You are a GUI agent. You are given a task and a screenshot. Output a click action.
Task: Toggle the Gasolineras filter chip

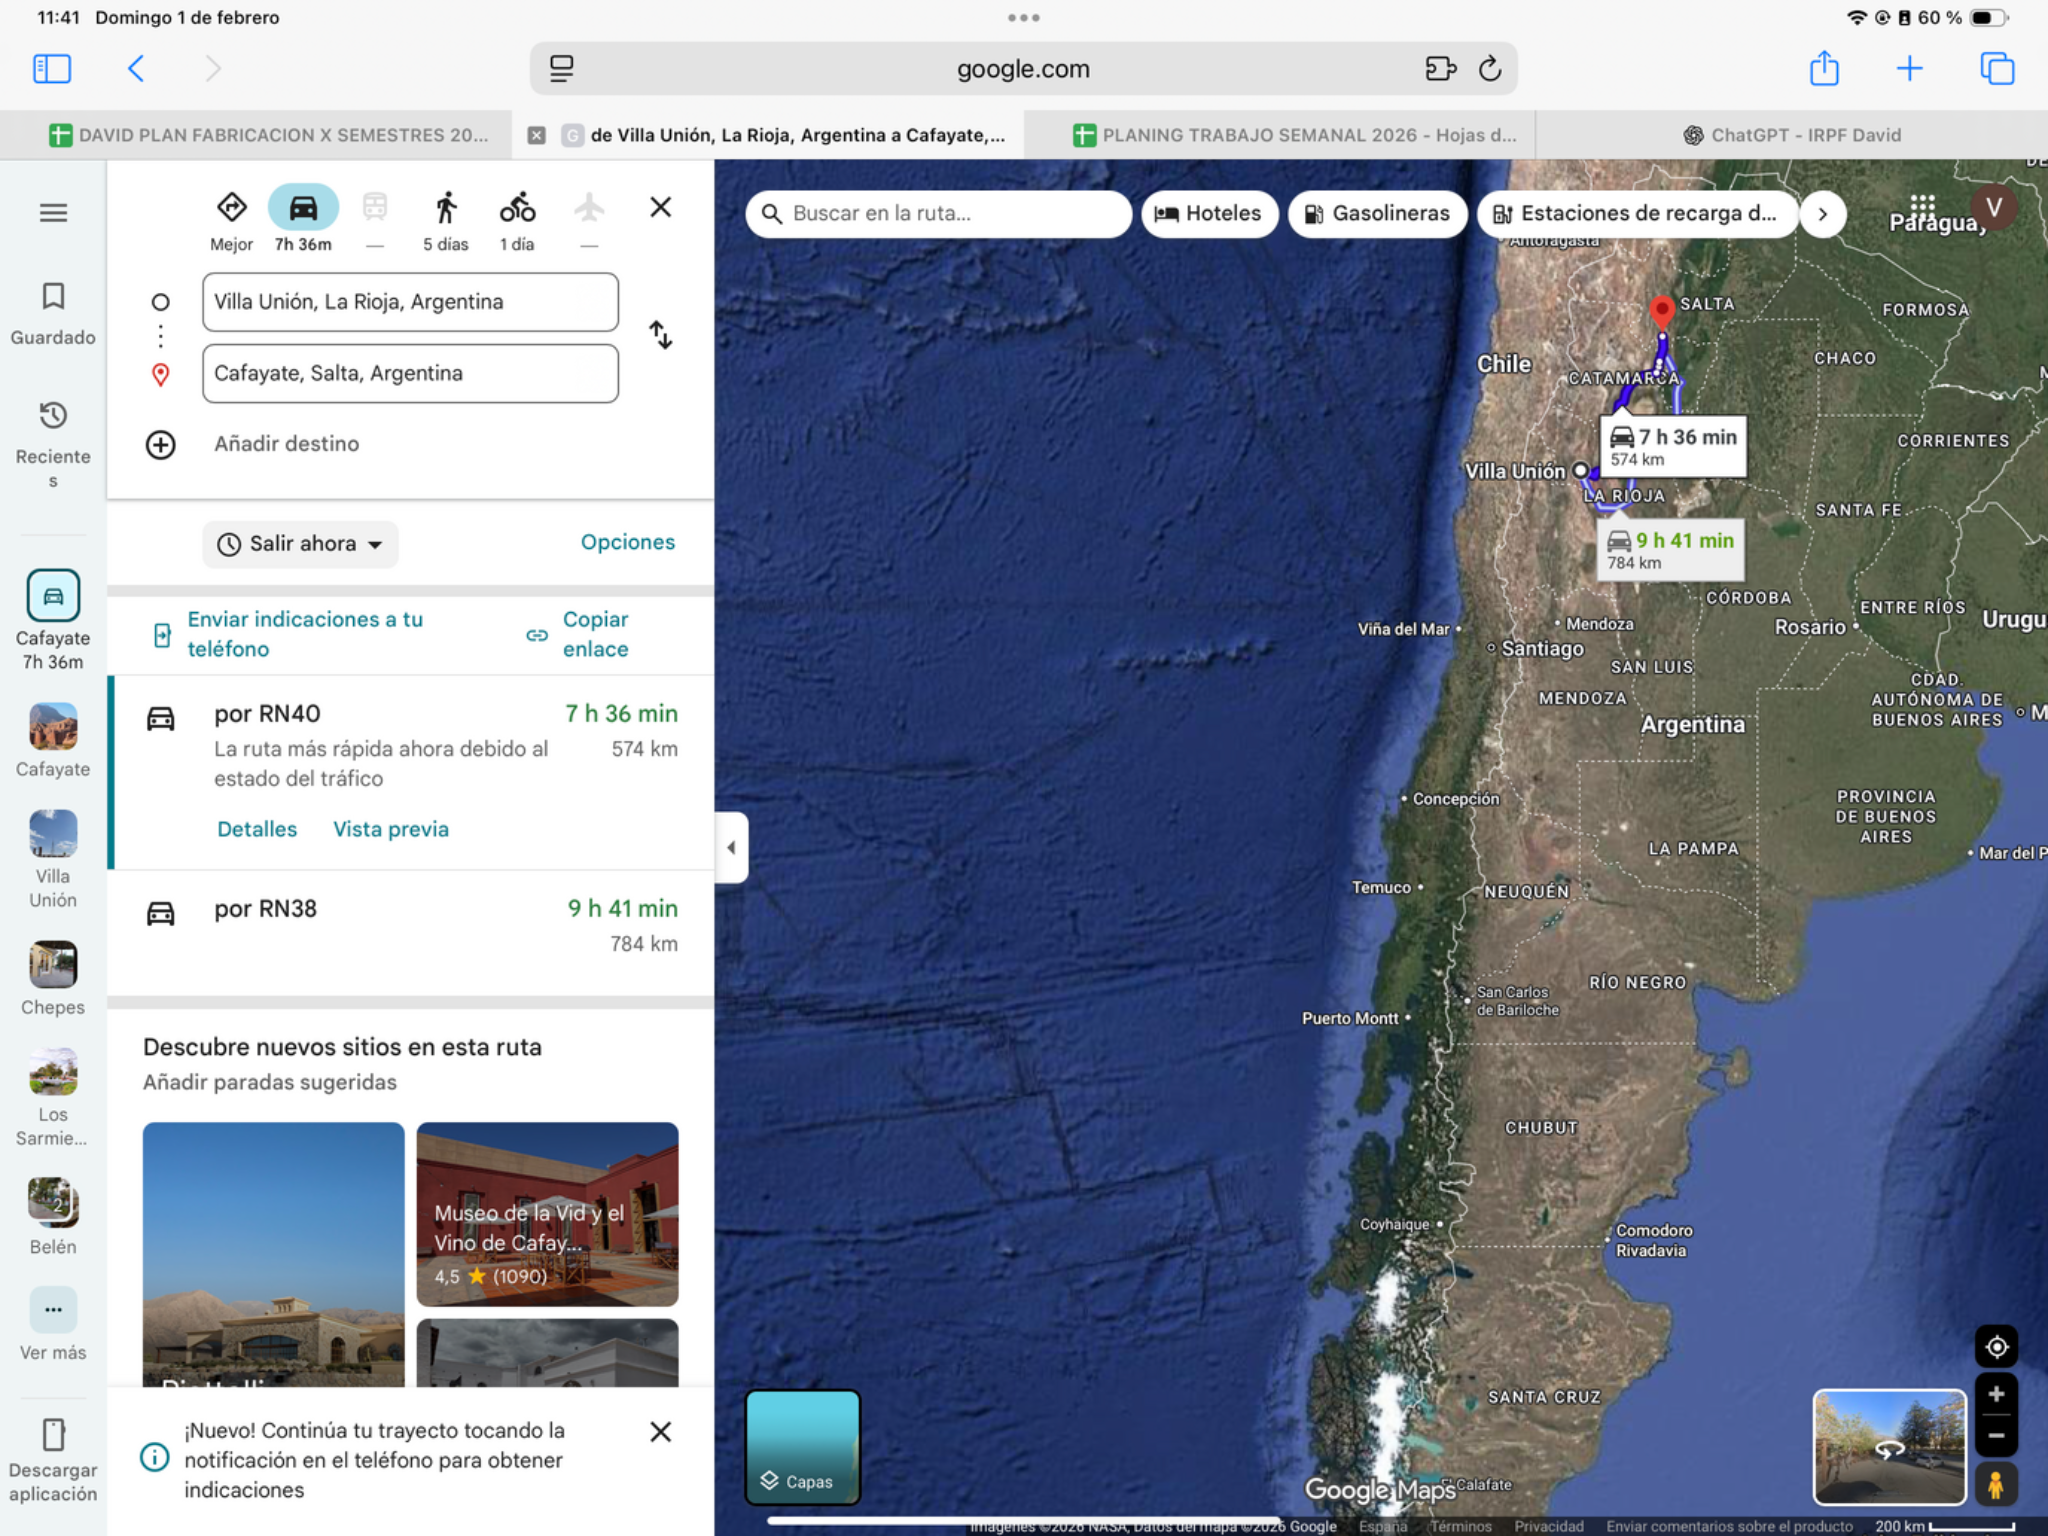(x=1377, y=213)
